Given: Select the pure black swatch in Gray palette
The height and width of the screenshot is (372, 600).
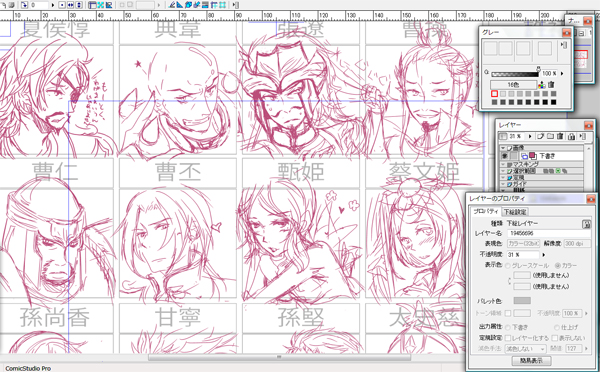Looking at the screenshot, I should [x=554, y=102].
